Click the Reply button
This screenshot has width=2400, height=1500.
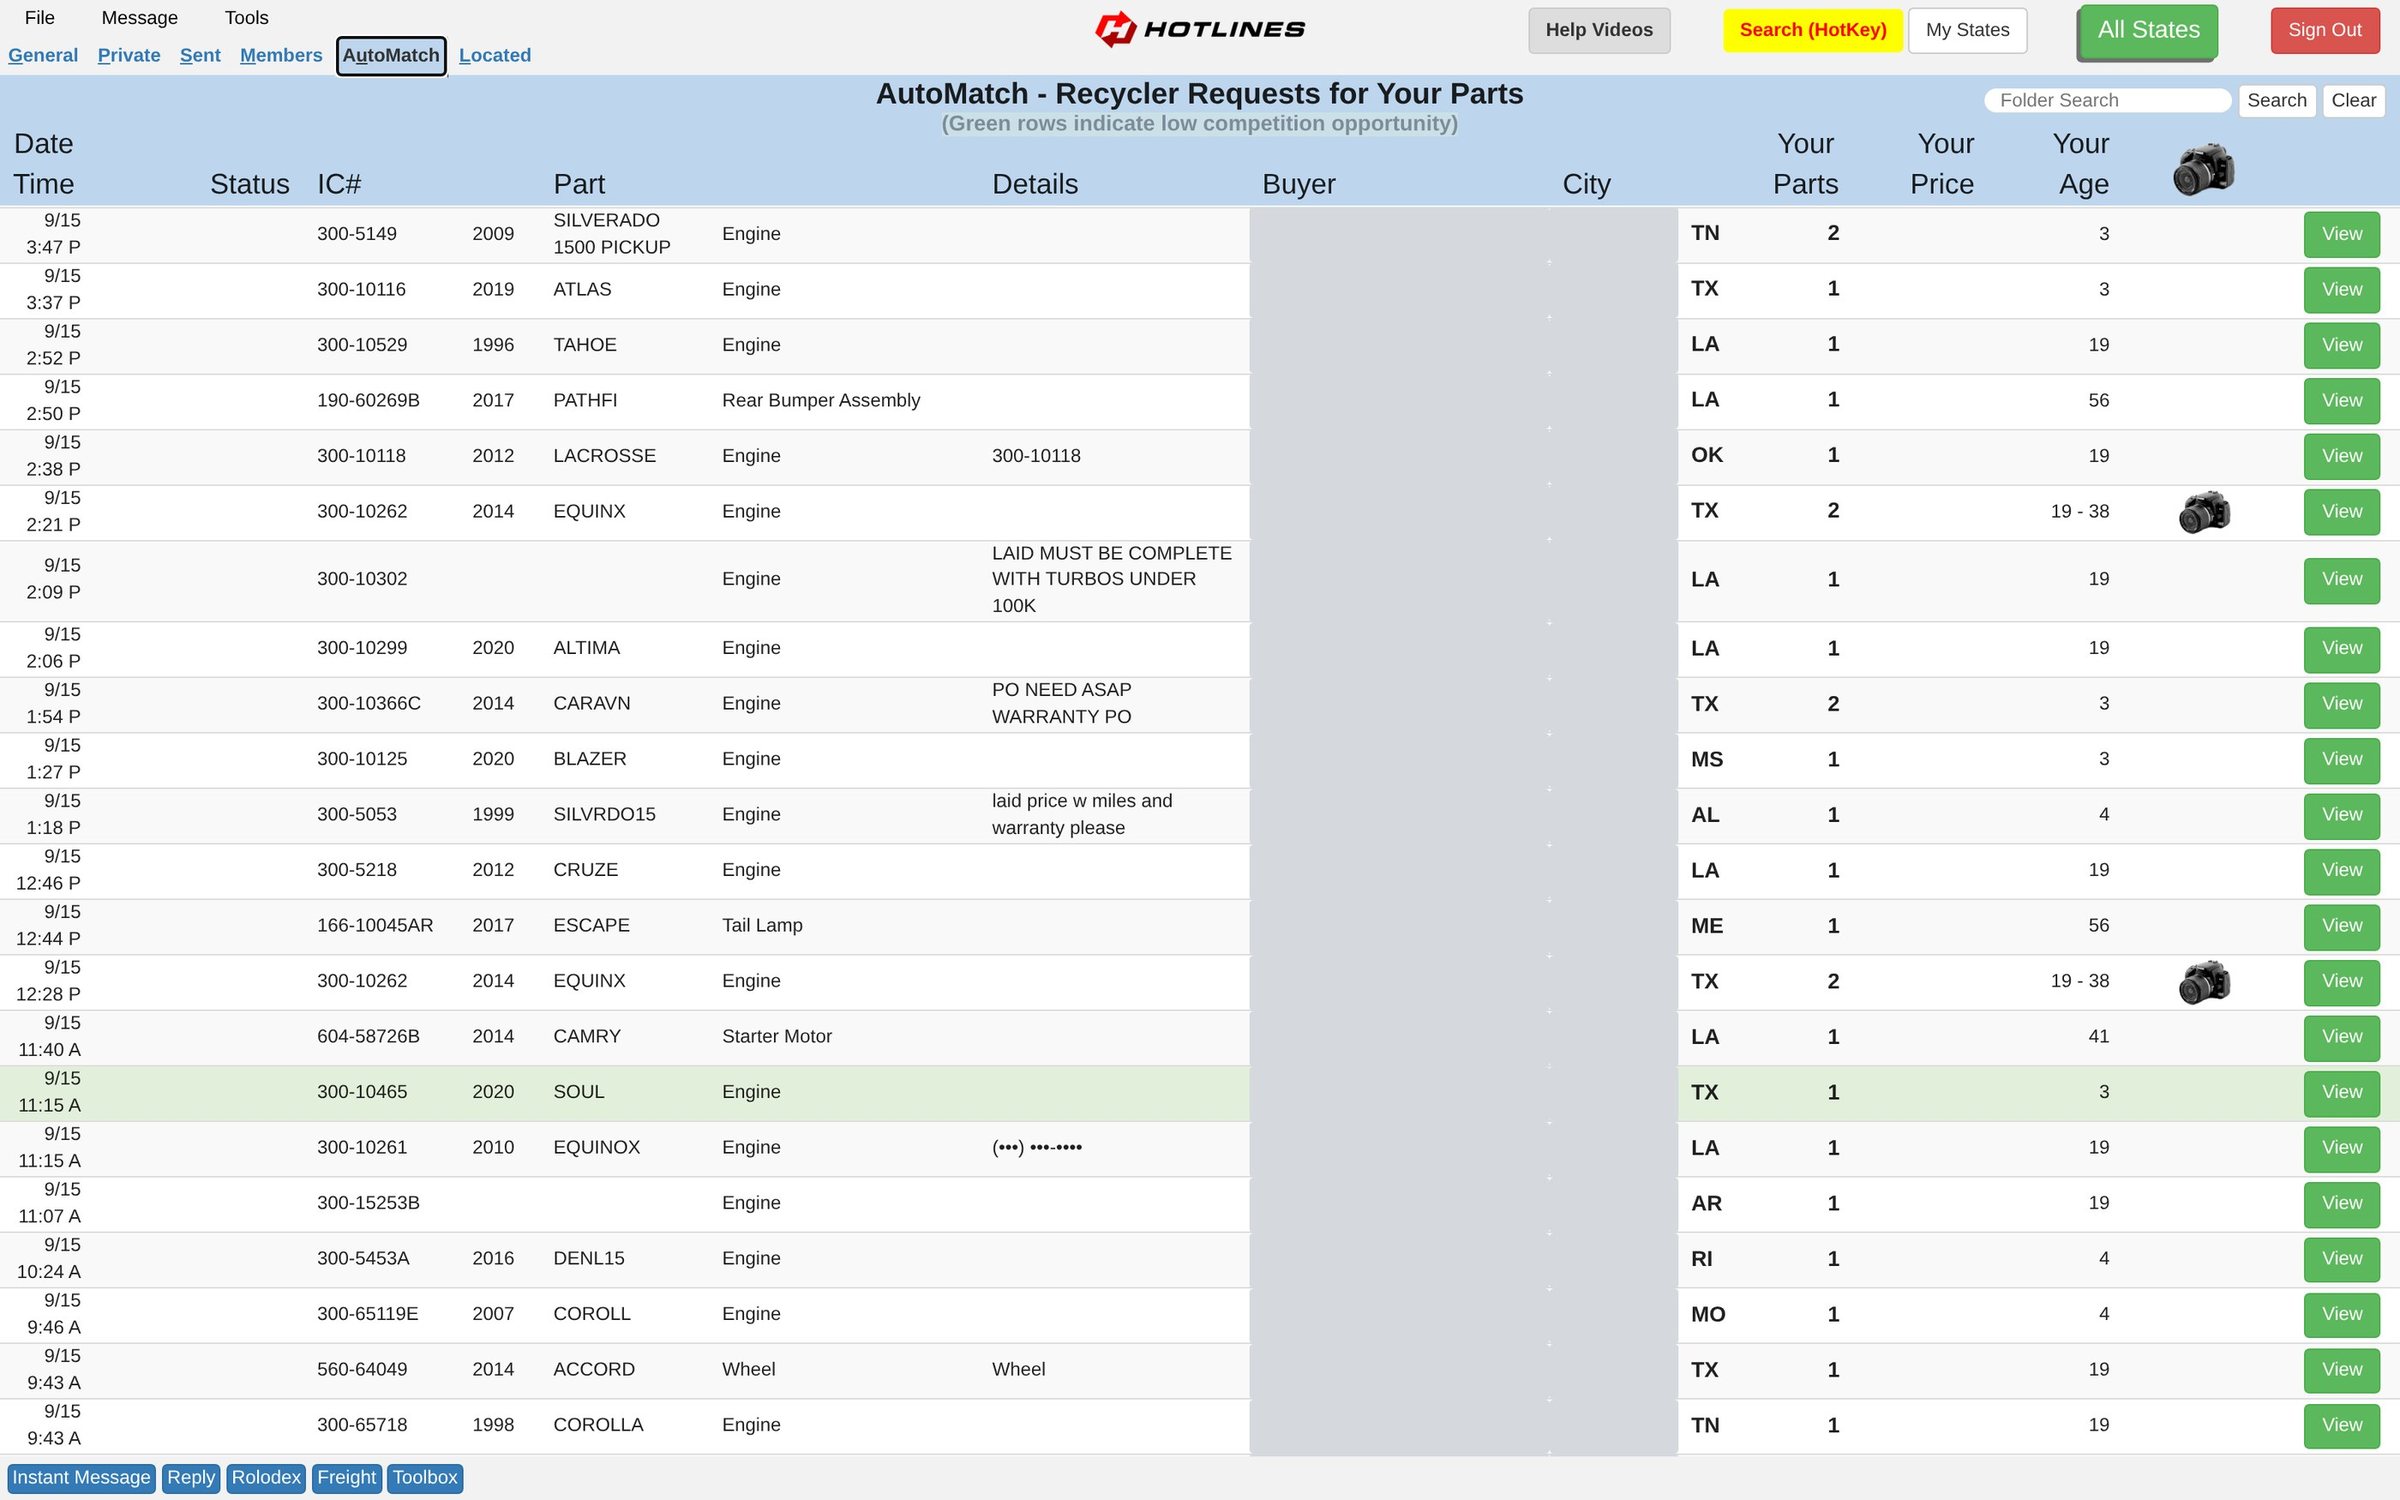tap(191, 1478)
